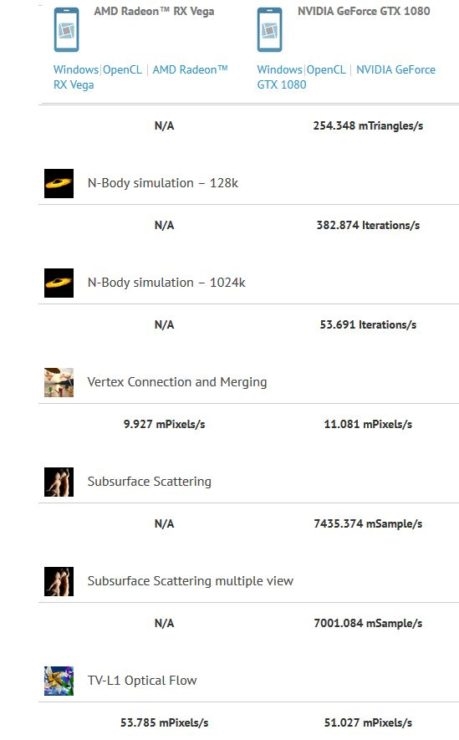Click the 7435.374 mSample/s GTX 1080 result

[368, 524]
